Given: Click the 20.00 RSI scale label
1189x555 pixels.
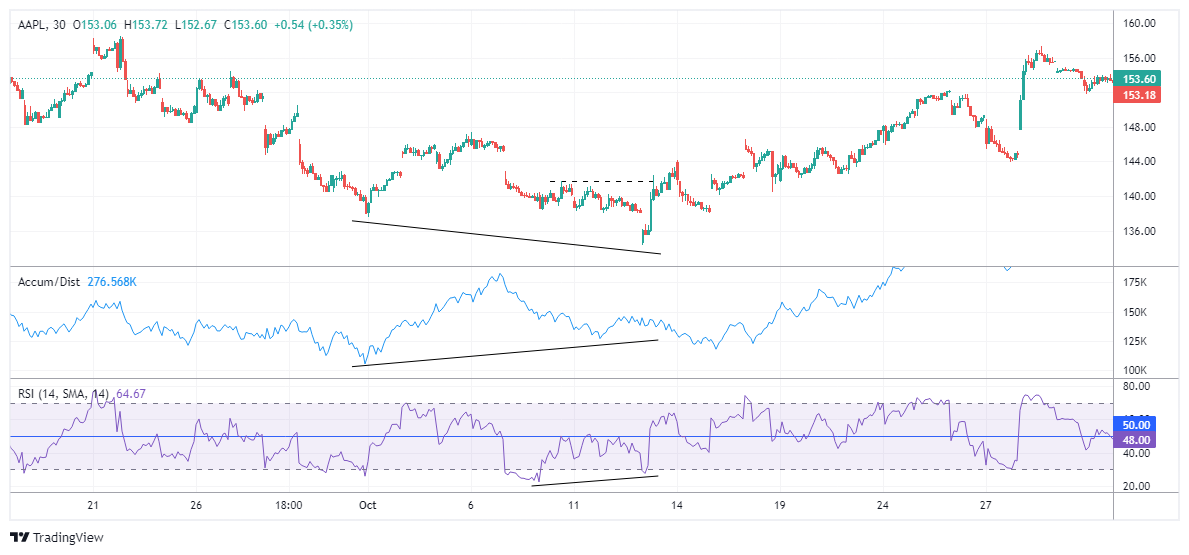Looking at the screenshot, I should [x=1136, y=487].
